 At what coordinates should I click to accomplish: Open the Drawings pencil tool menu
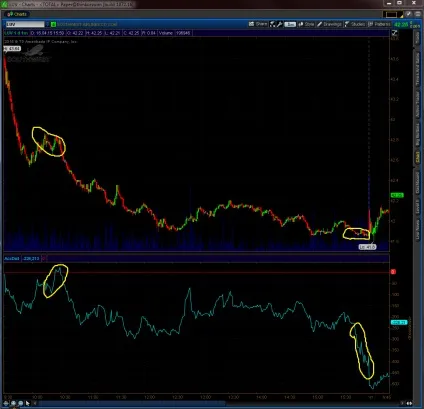click(329, 24)
